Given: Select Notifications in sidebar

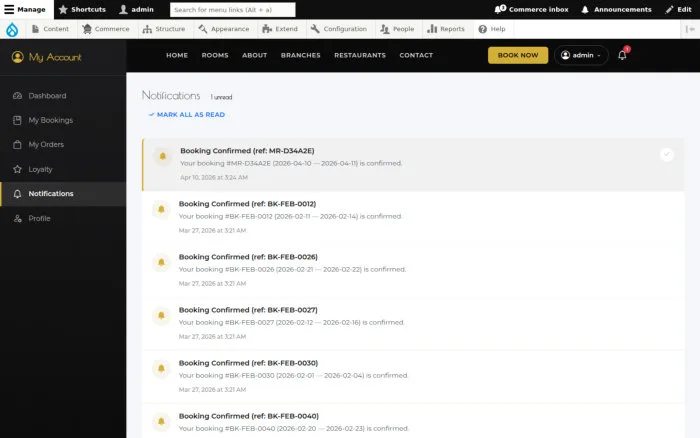Looking at the screenshot, I should pos(63,194).
